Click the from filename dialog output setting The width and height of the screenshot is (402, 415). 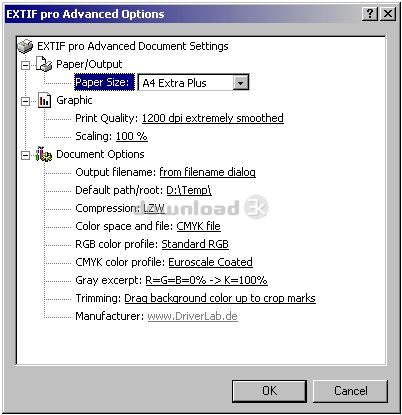click(x=207, y=172)
